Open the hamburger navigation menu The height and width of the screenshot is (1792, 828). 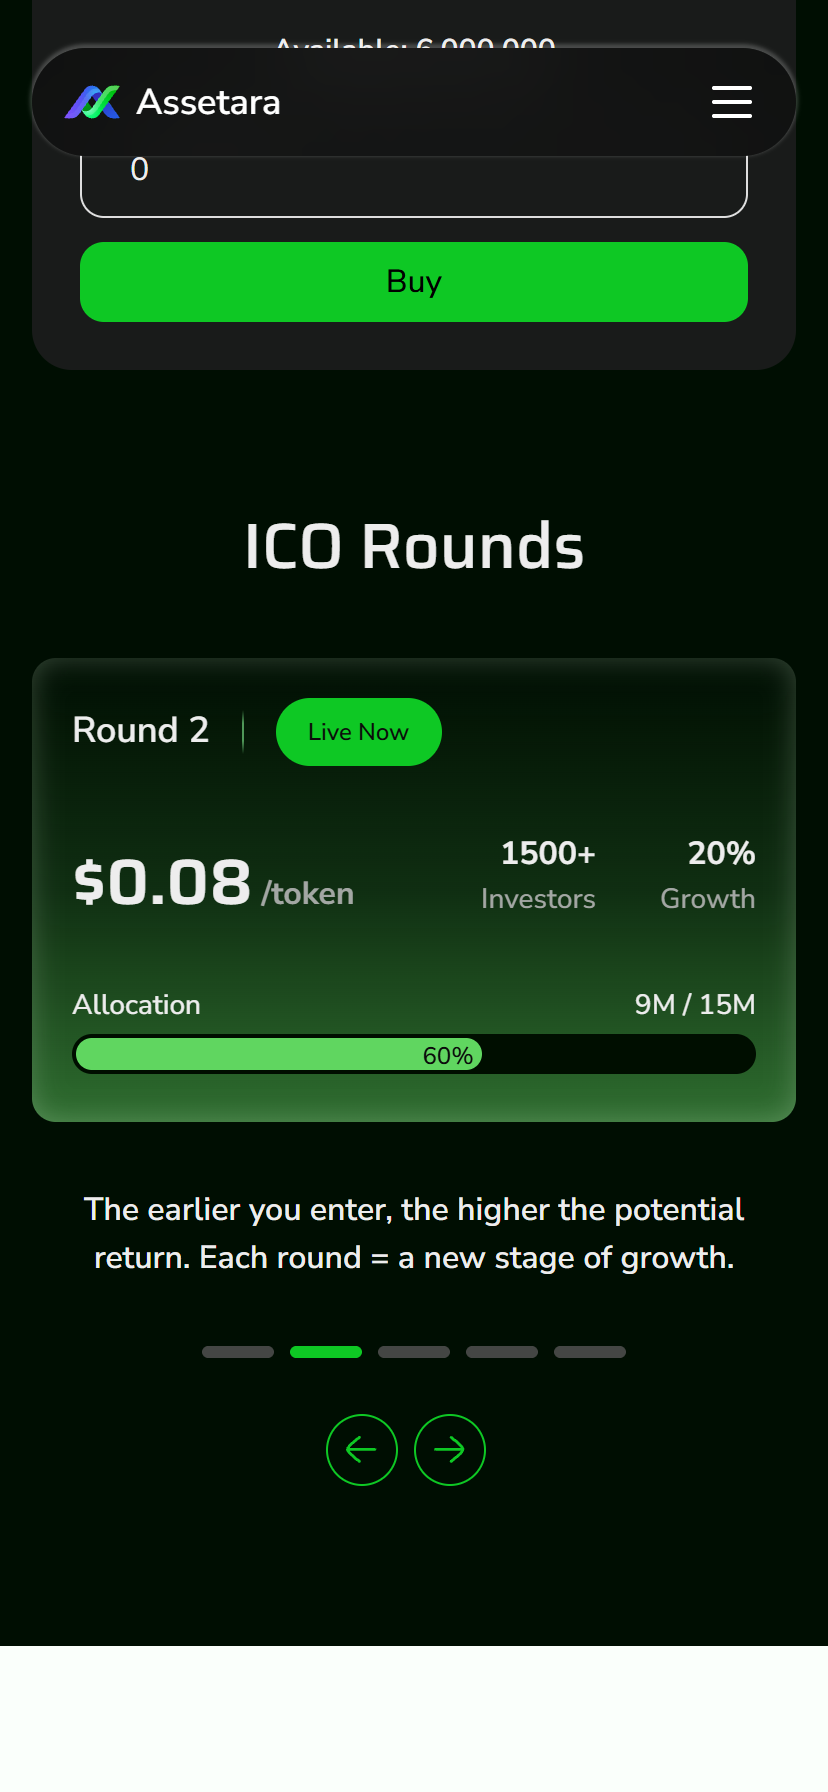click(731, 102)
